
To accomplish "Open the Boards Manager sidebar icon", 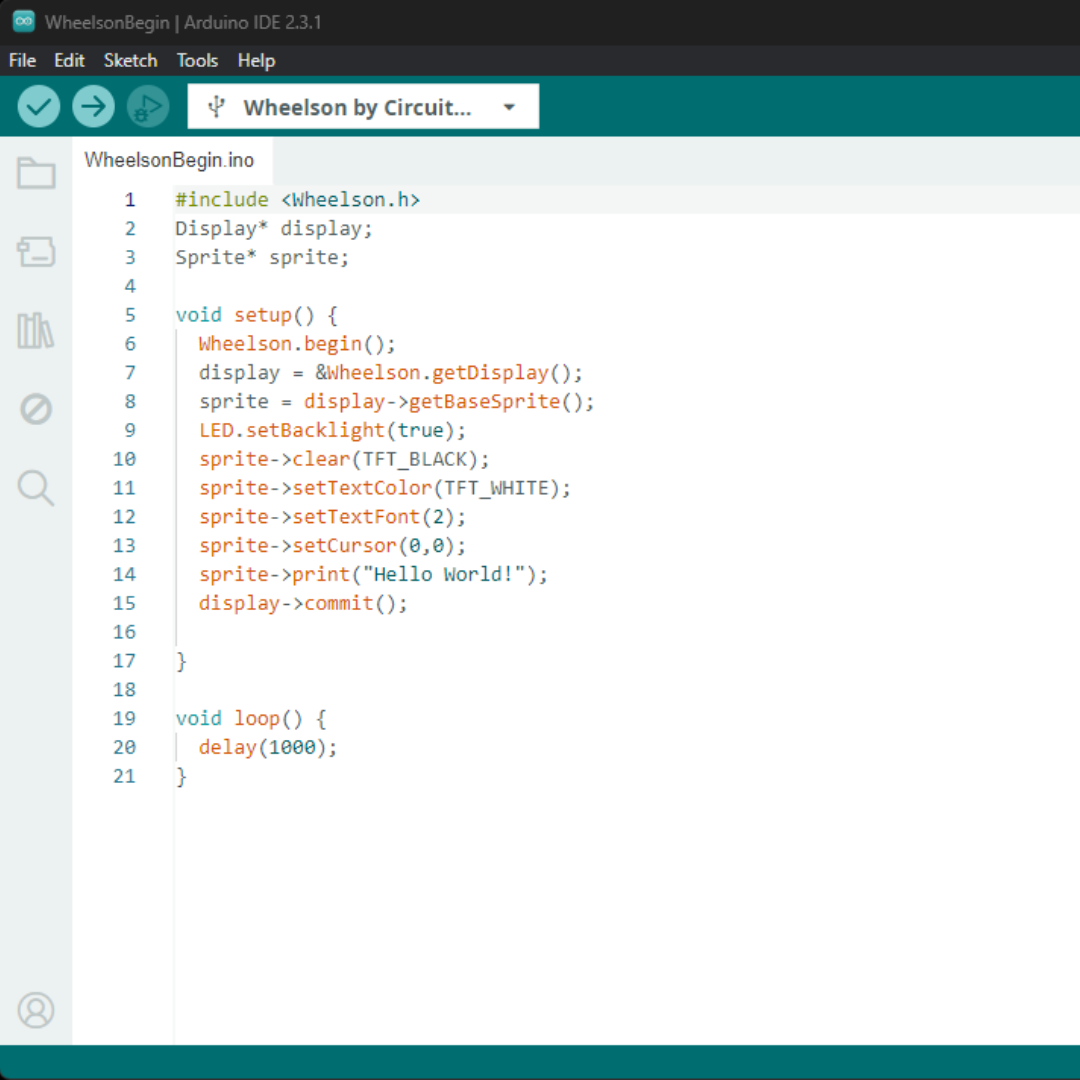I will (x=36, y=252).
